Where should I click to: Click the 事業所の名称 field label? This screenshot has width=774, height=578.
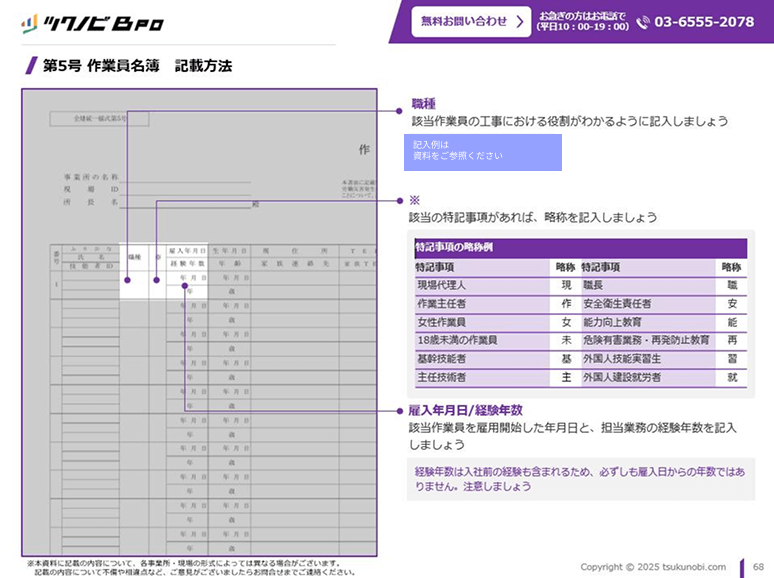point(91,177)
